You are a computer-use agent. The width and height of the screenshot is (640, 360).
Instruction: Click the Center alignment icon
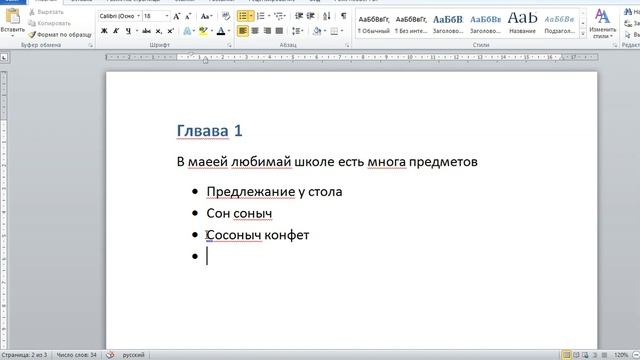pos(255,31)
